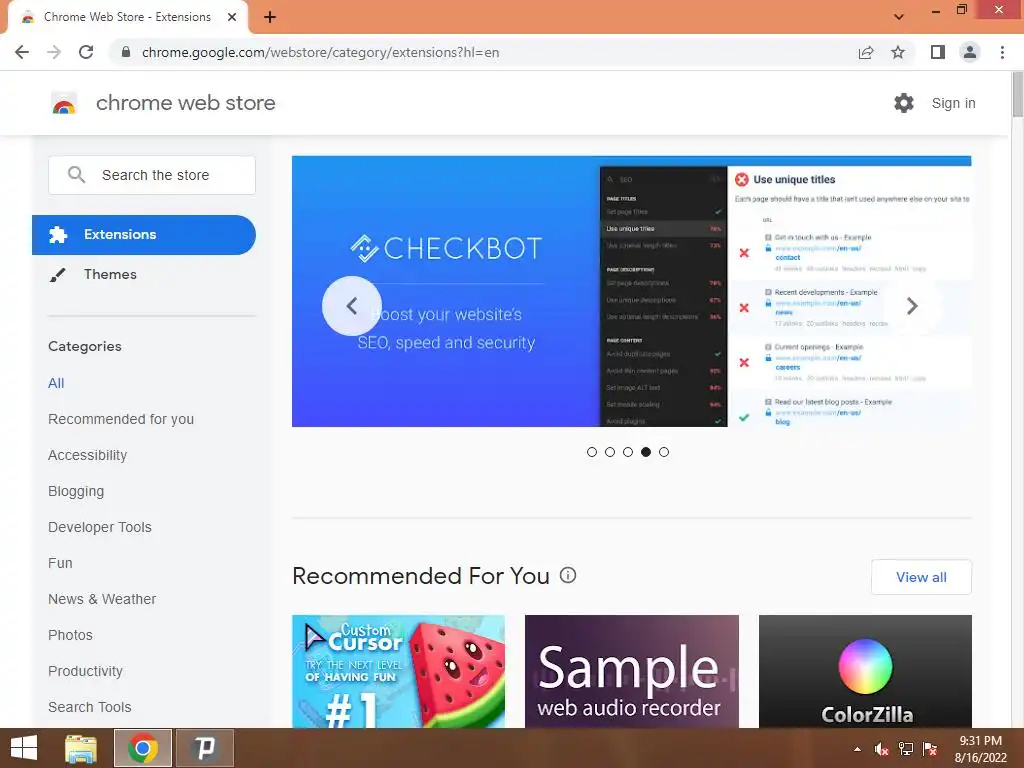
Task: Open the Web Store settings gear
Action: pyautogui.click(x=903, y=103)
